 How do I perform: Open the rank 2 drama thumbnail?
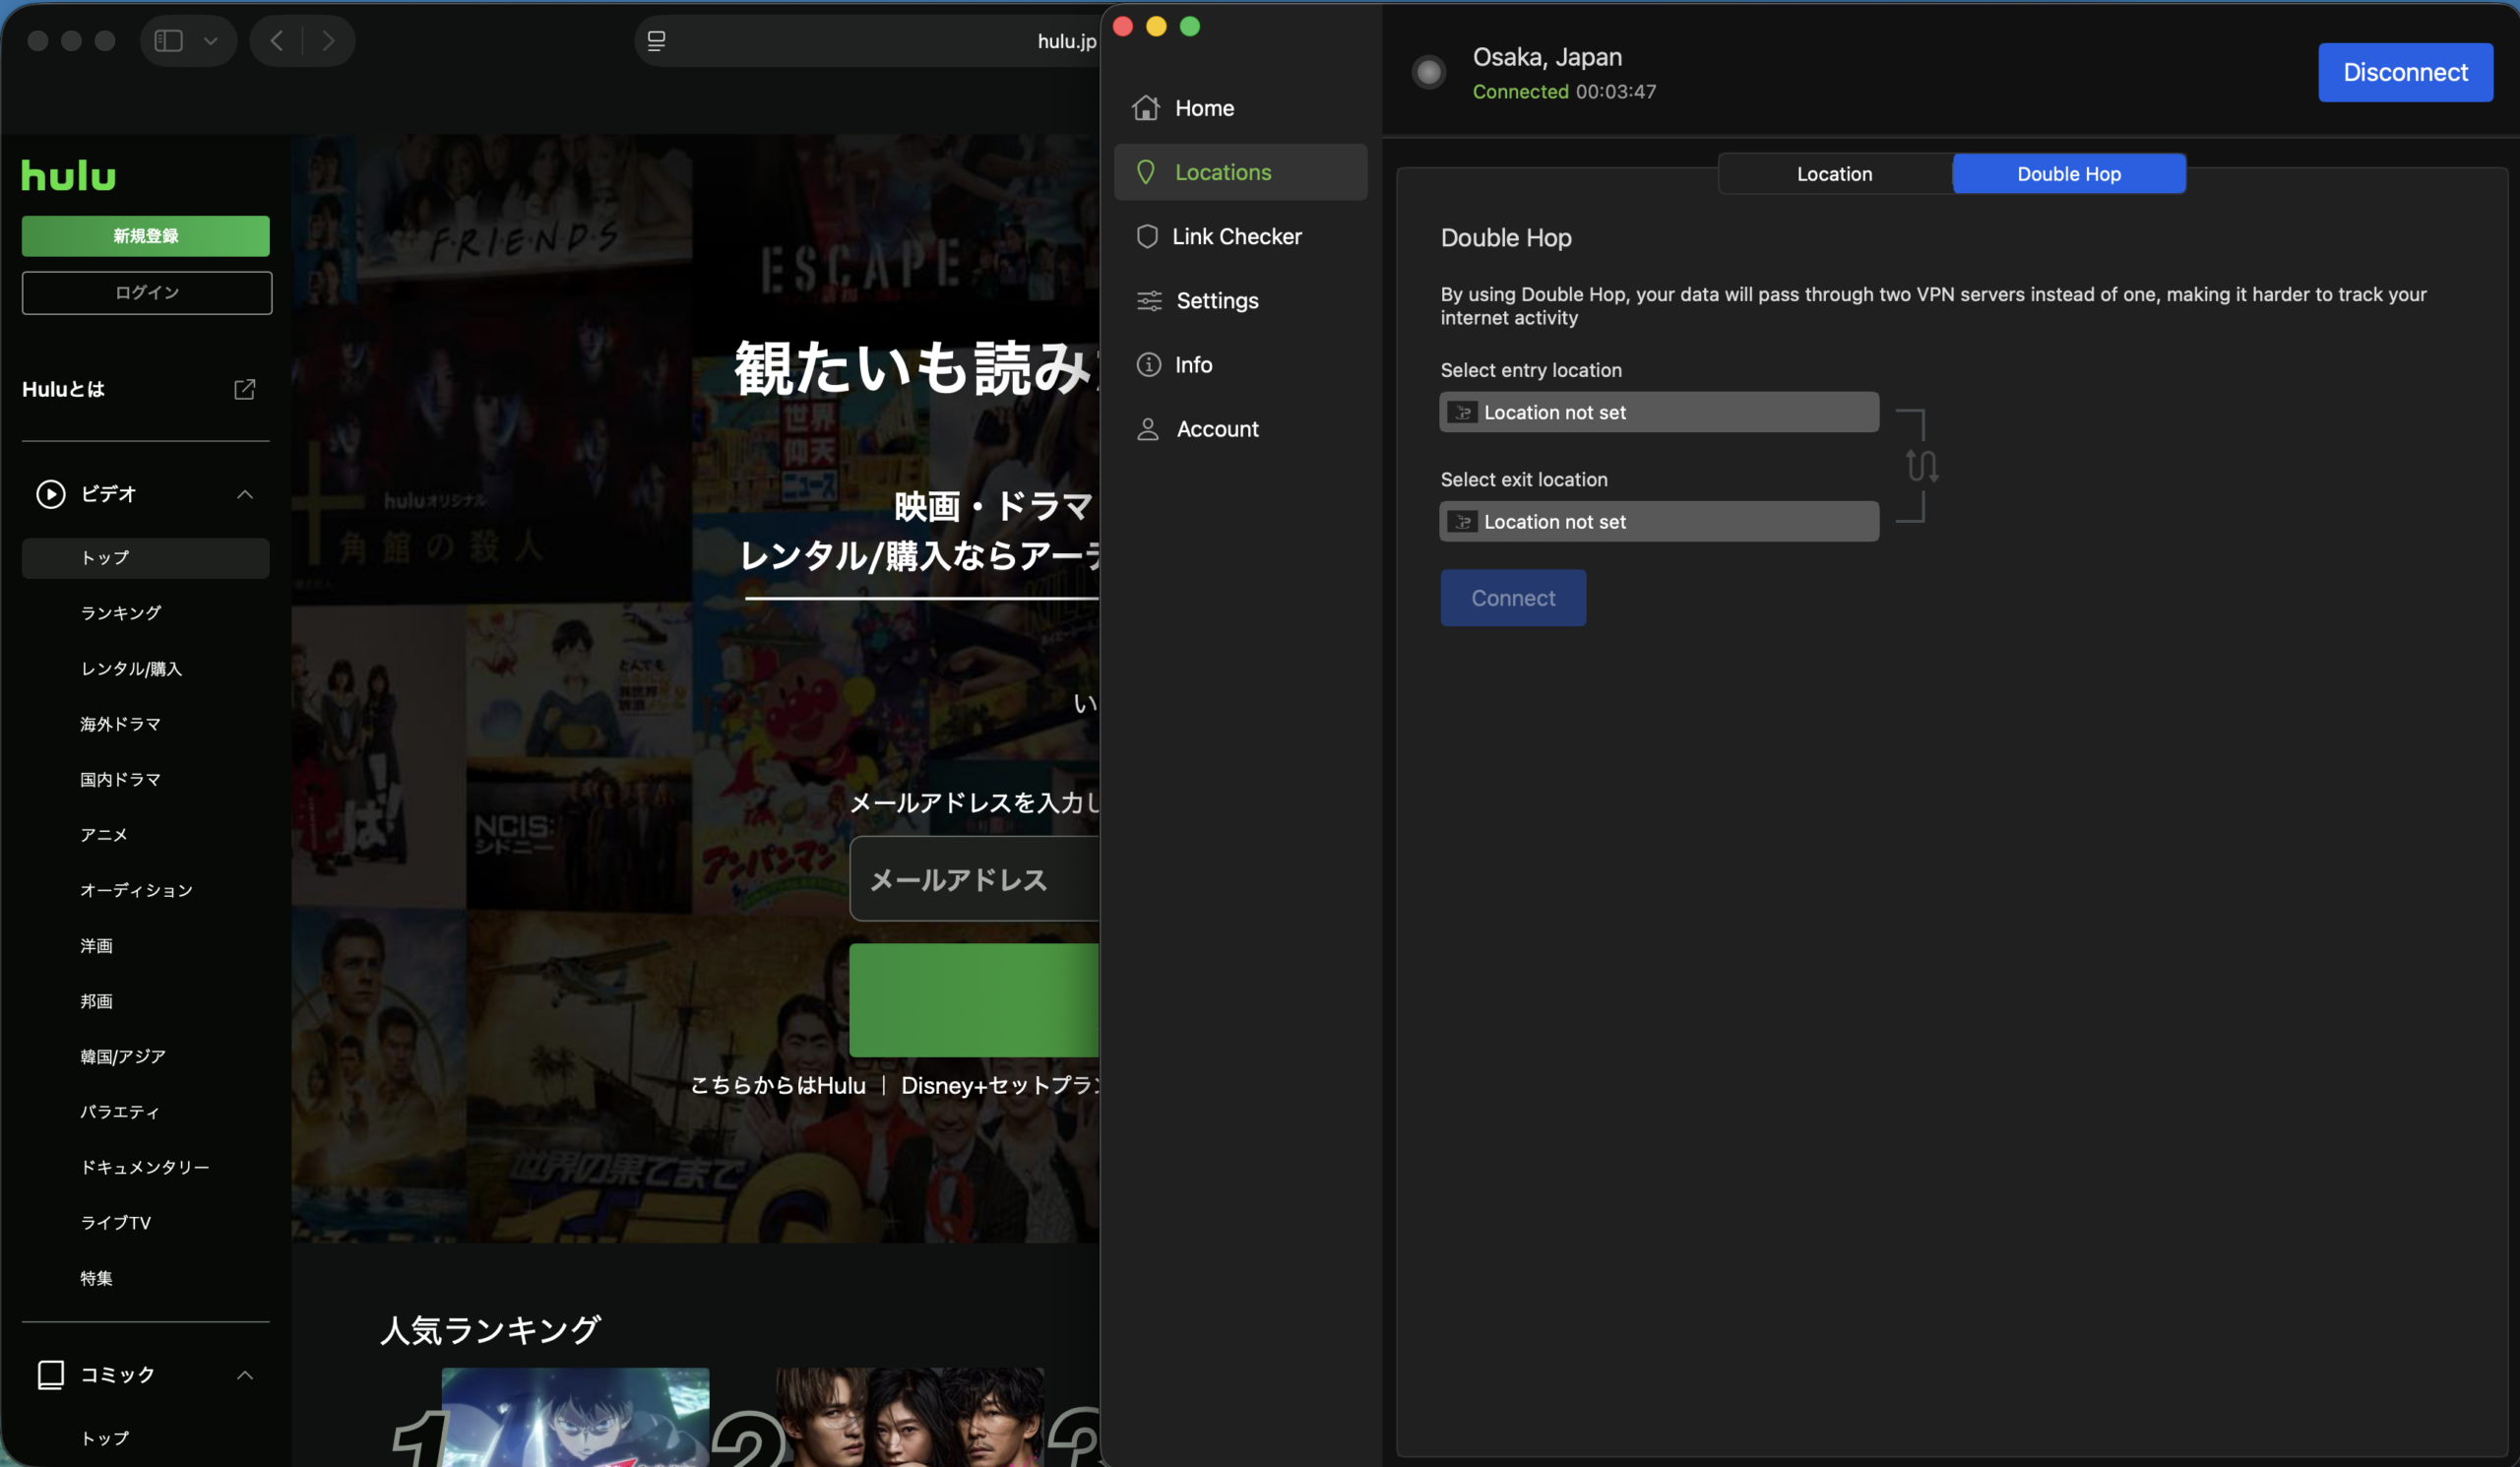click(910, 1417)
